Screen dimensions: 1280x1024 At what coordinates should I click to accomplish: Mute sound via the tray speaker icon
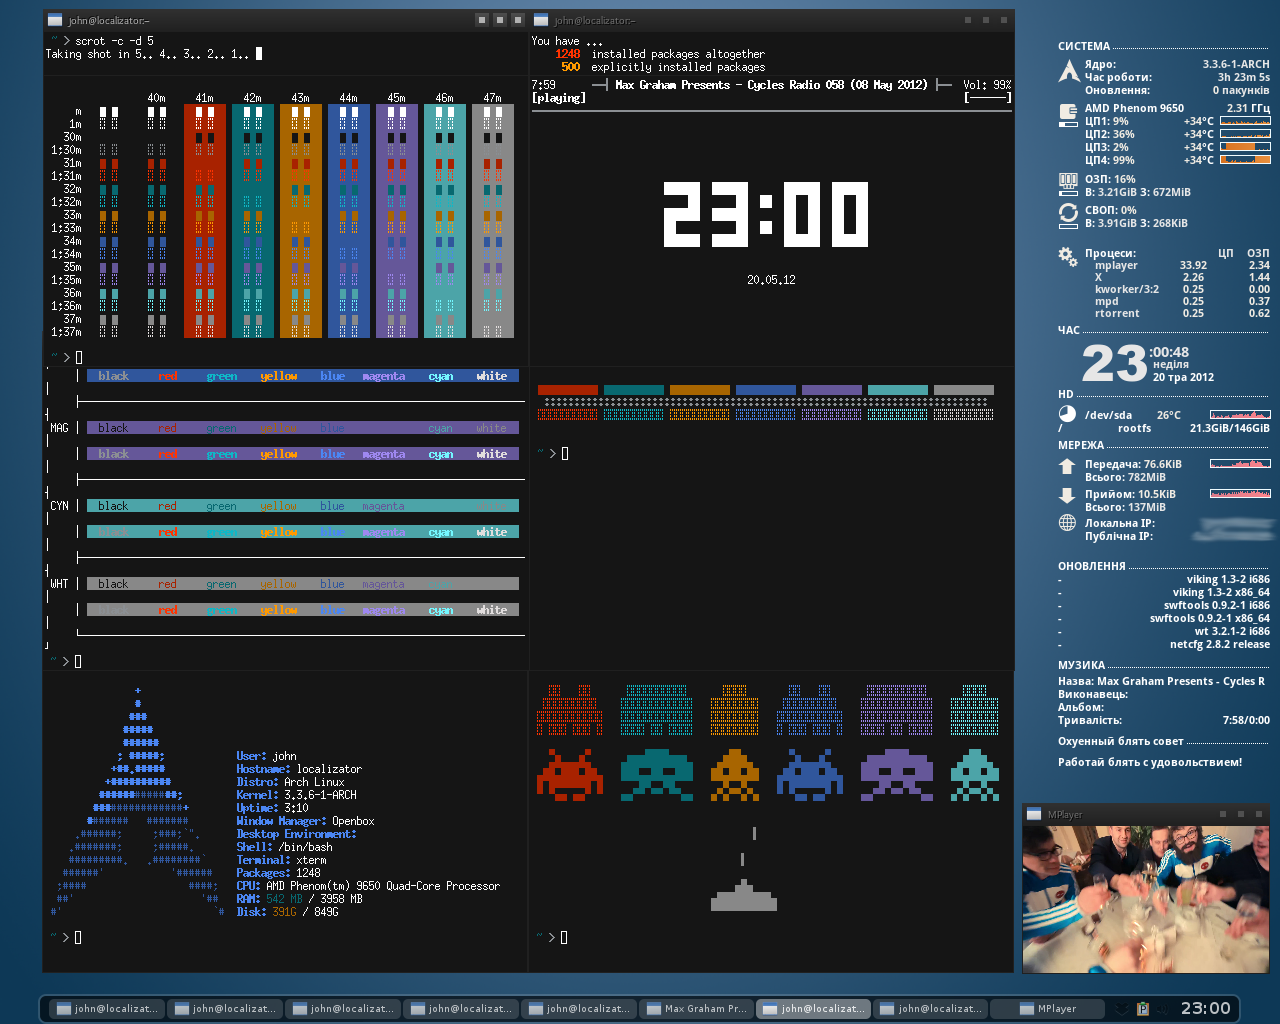[1163, 1008]
